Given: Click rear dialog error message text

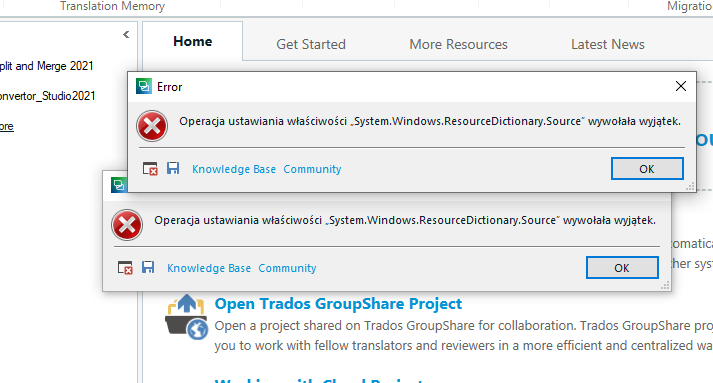Looking at the screenshot, I should tap(405, 221).
